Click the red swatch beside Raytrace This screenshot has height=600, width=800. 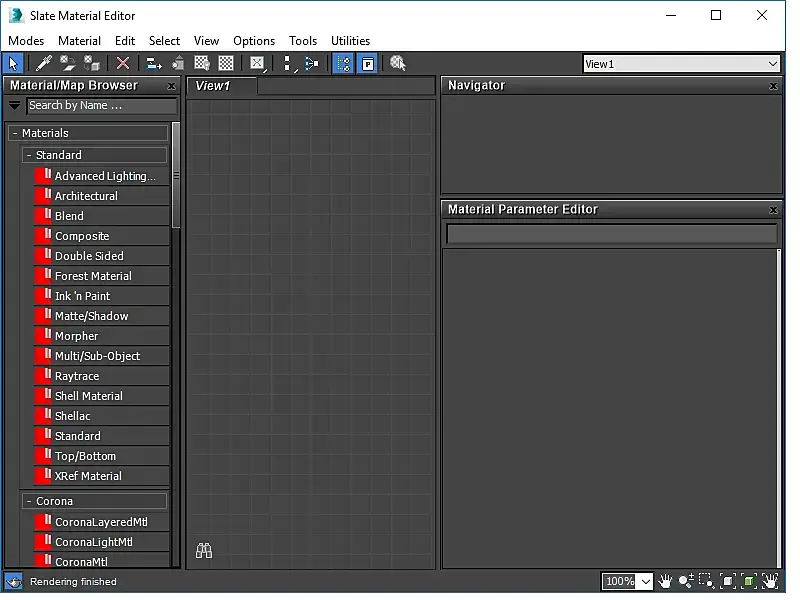pyautogui.click(x=42, y=376)
